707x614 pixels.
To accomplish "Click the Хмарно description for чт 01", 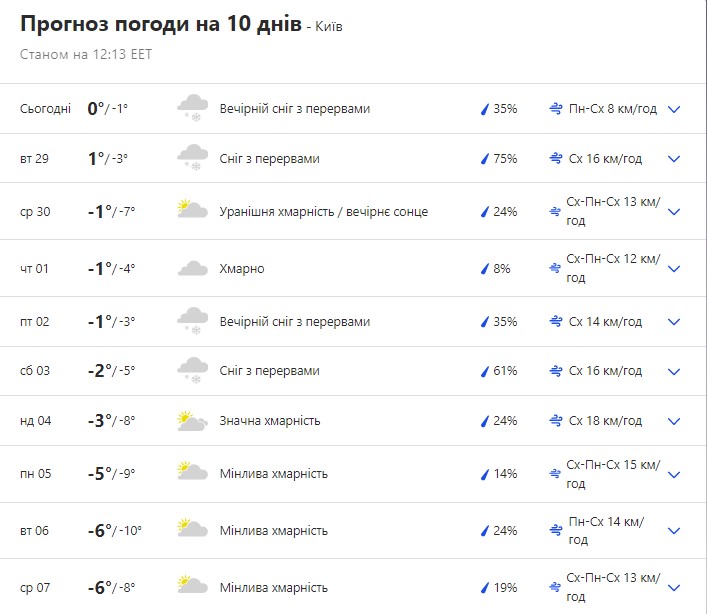I will pyautogui.click(x=242, y=268).
